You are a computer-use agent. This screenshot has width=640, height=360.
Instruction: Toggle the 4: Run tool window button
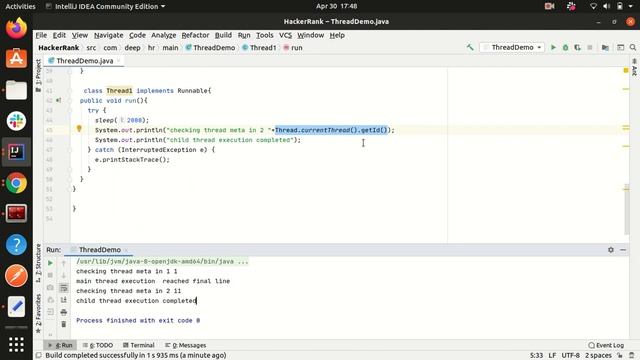[60, 345]
